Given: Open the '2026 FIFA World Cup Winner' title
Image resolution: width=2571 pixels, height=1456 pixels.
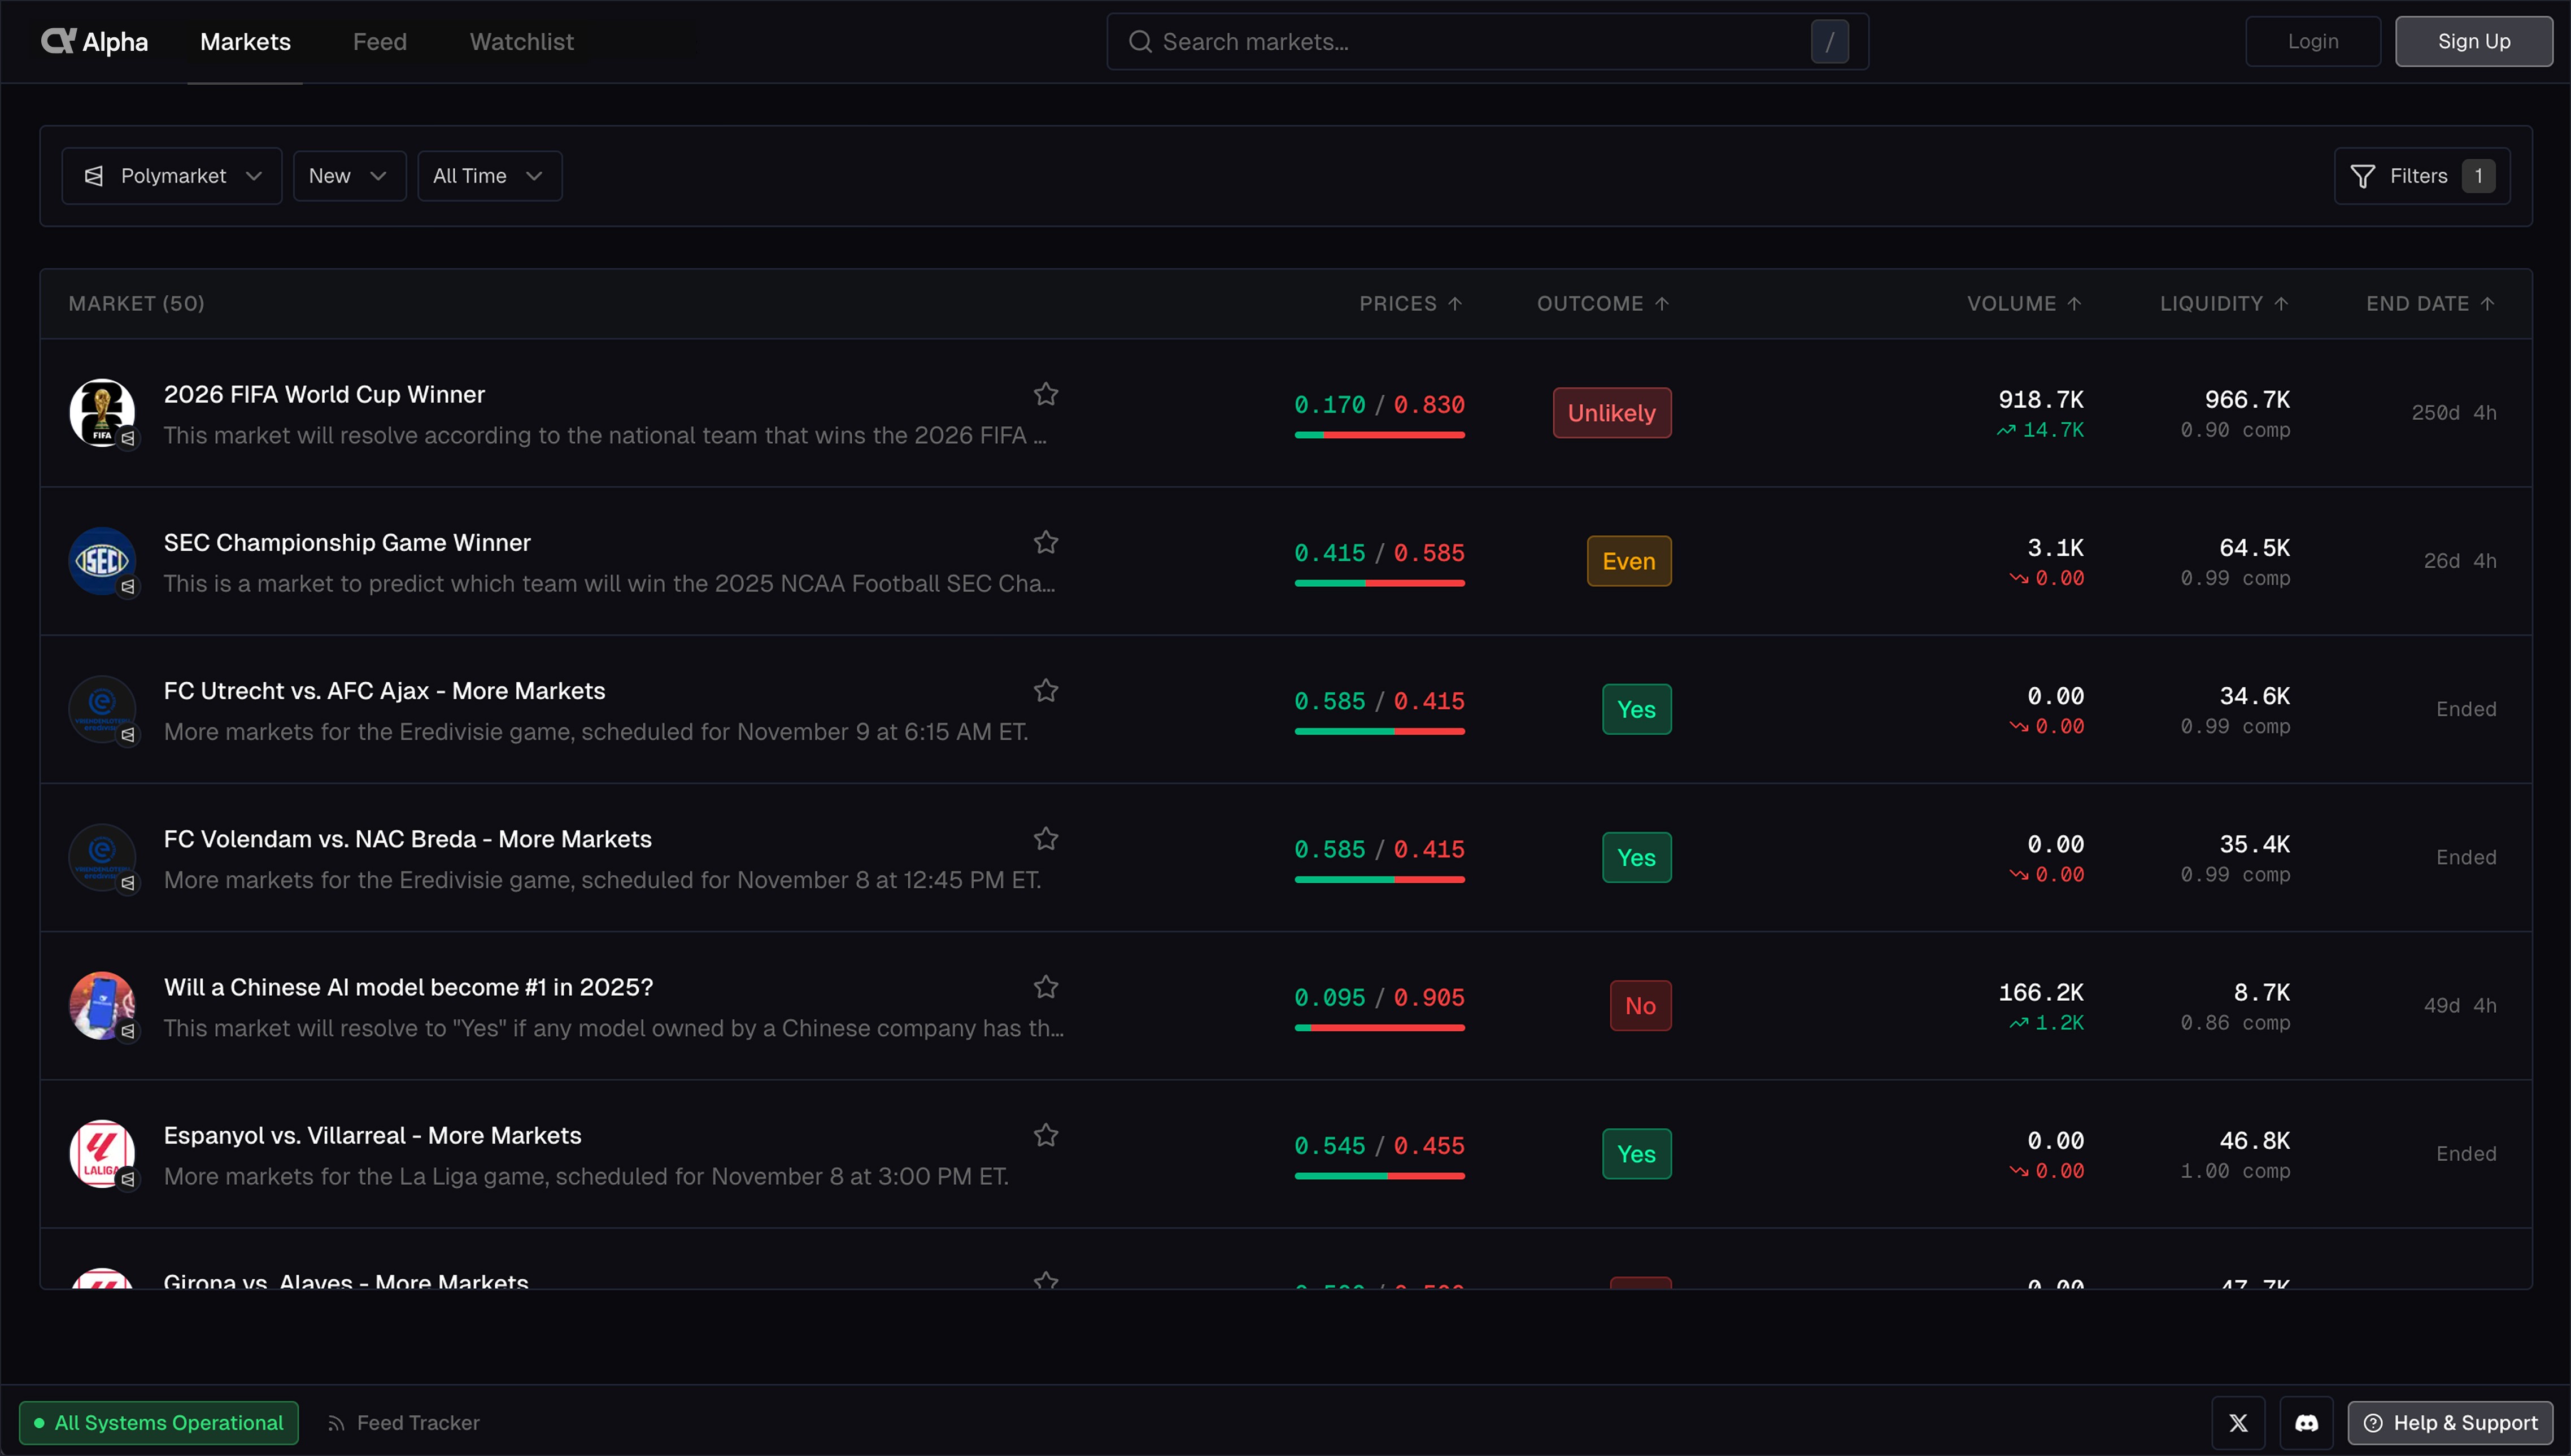Looking at the screenshot, I should point(324,394).
